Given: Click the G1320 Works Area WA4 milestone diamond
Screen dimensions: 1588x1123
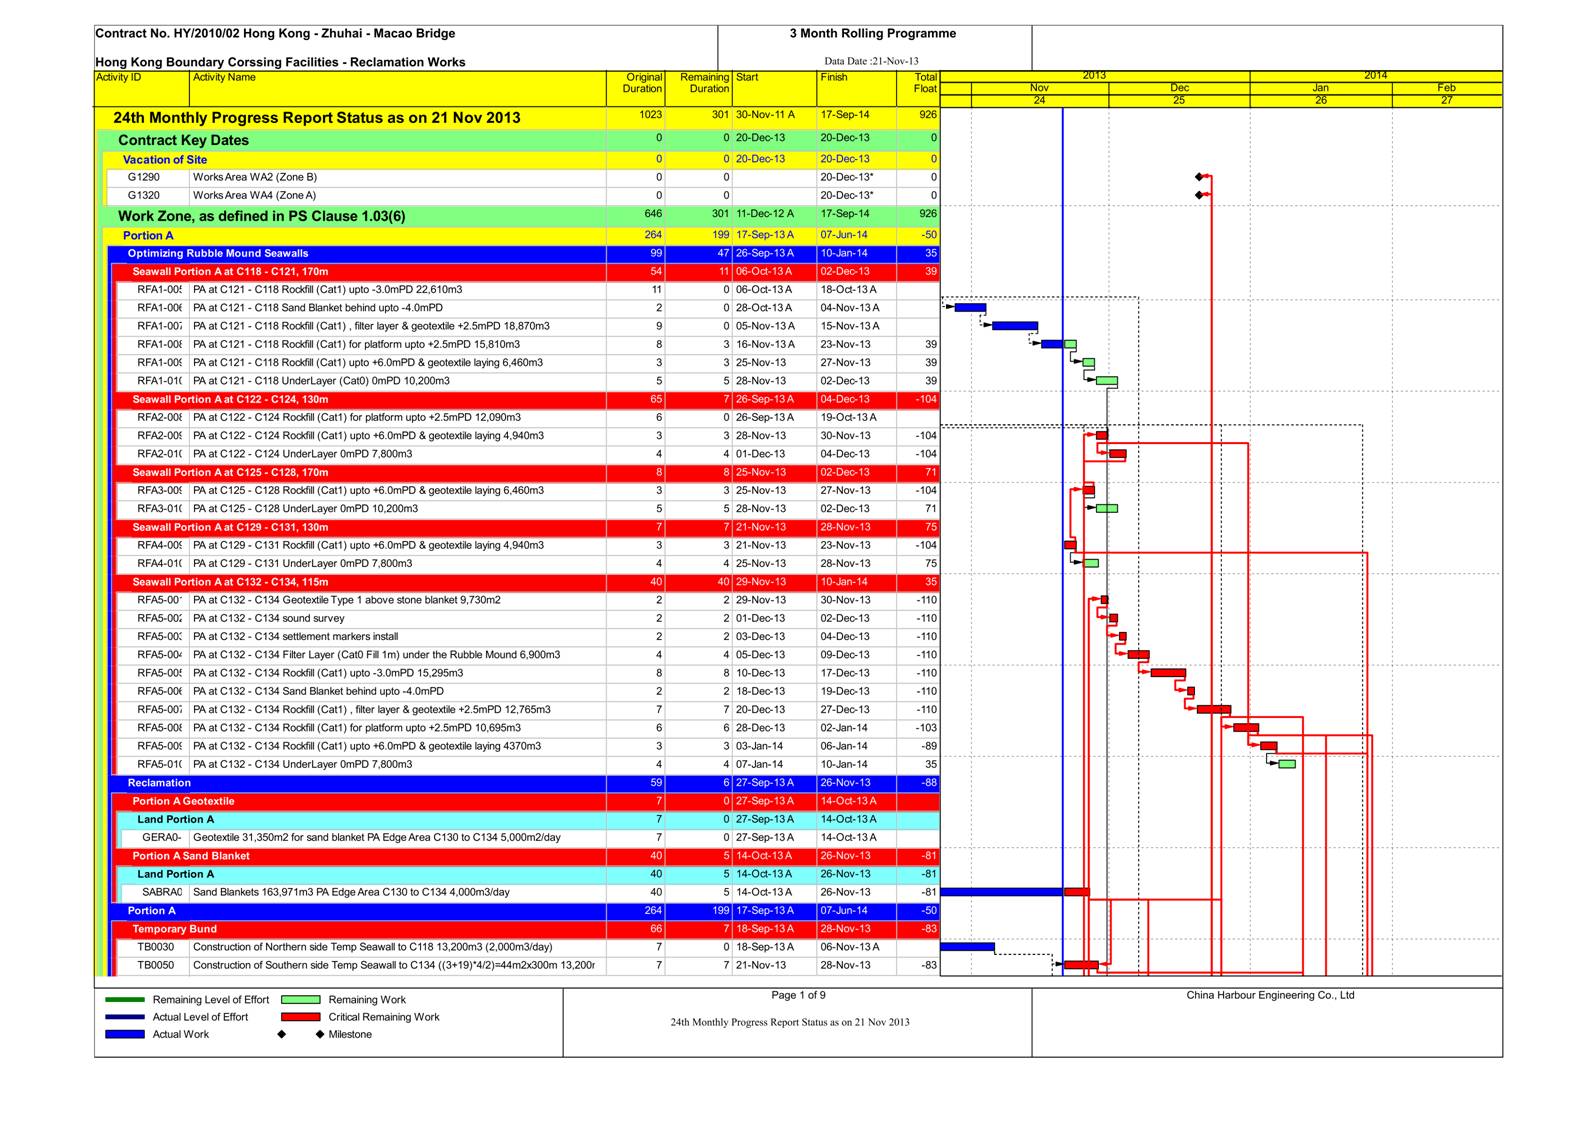Looking at the screenshot, I should point(1199,195).
